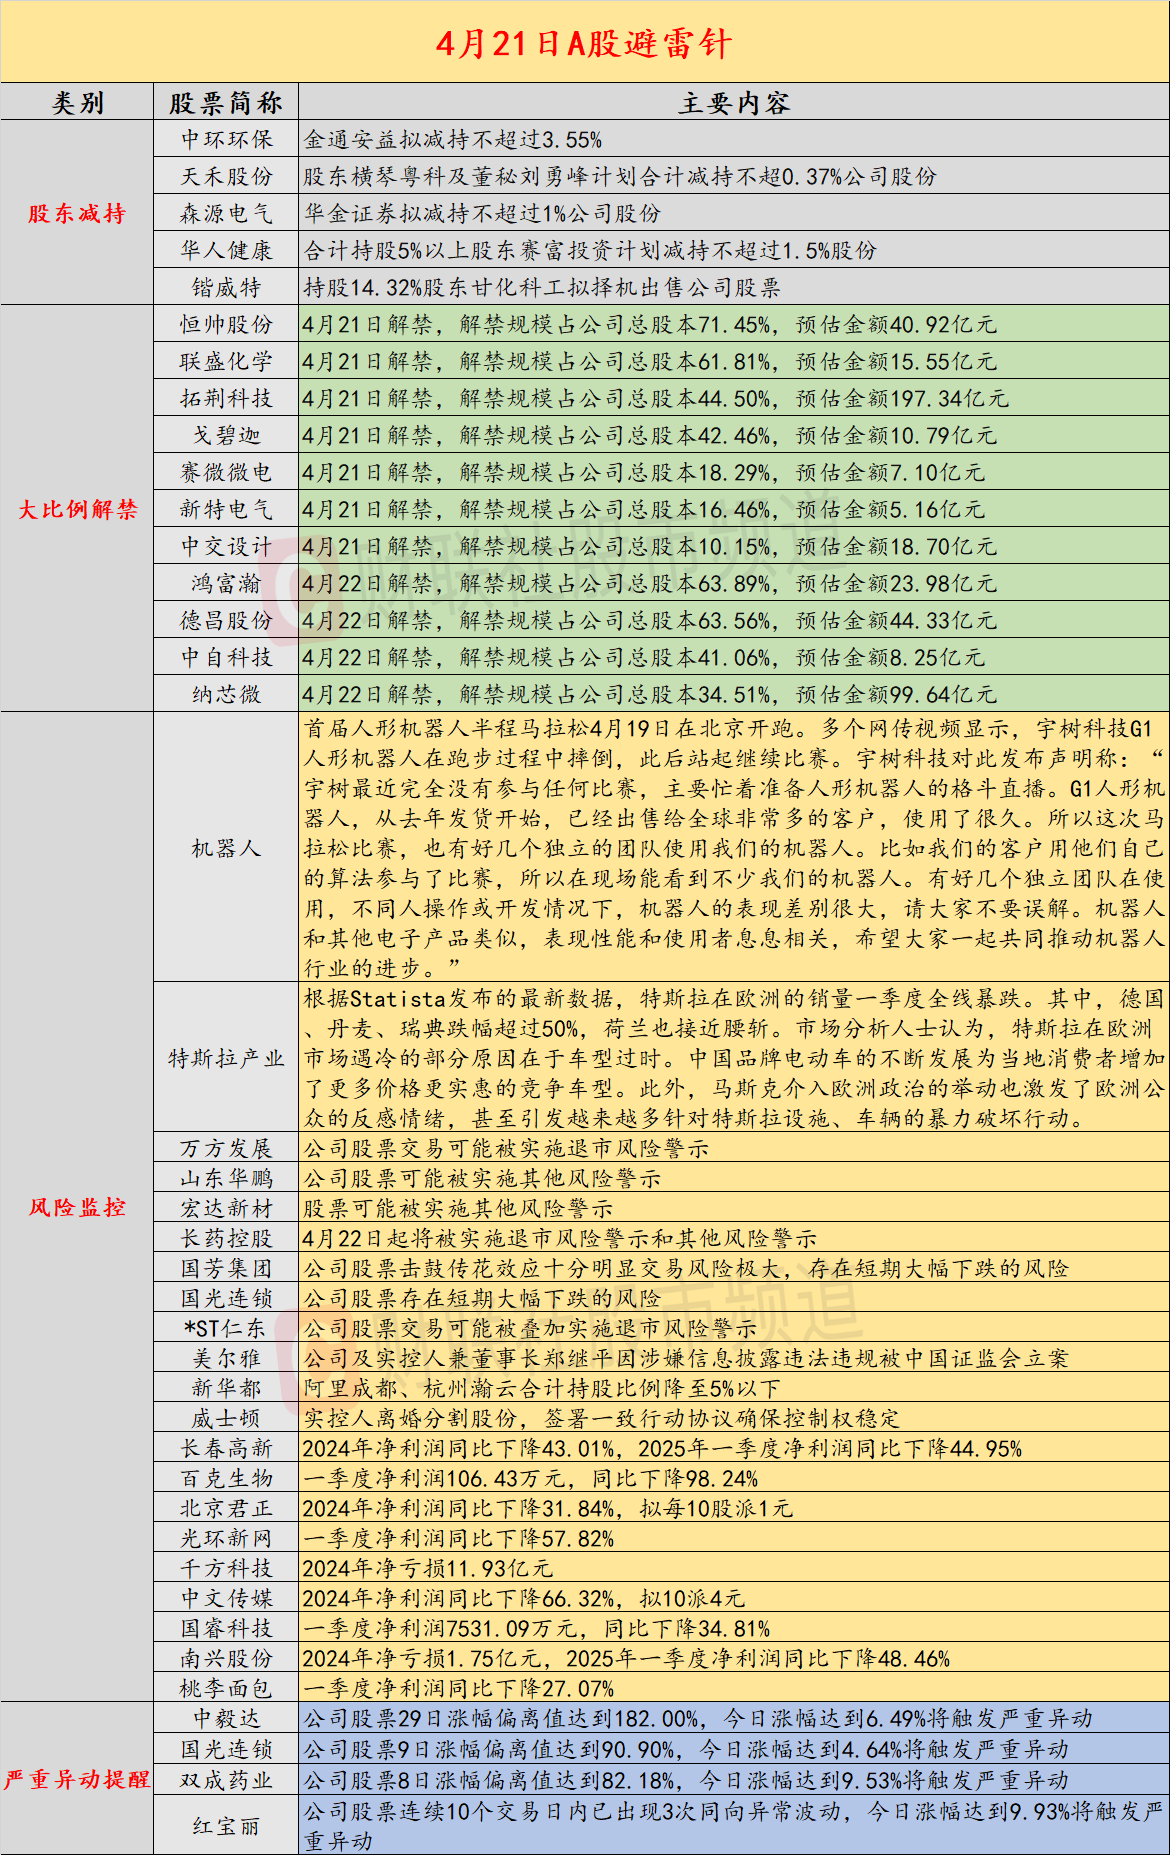Click stock name '锴威特'
The image size is (1170, 1855).
coord(226,287)
